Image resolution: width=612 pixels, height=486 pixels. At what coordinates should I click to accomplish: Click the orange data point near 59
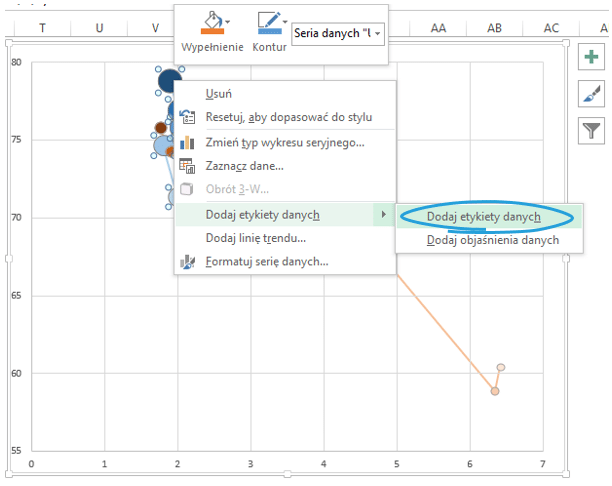[x=494, y=391]
